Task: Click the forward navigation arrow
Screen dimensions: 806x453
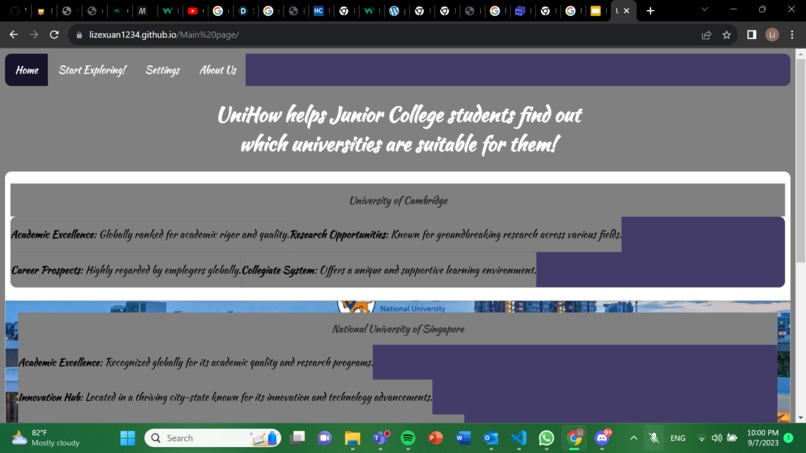Action: [34, 34]
